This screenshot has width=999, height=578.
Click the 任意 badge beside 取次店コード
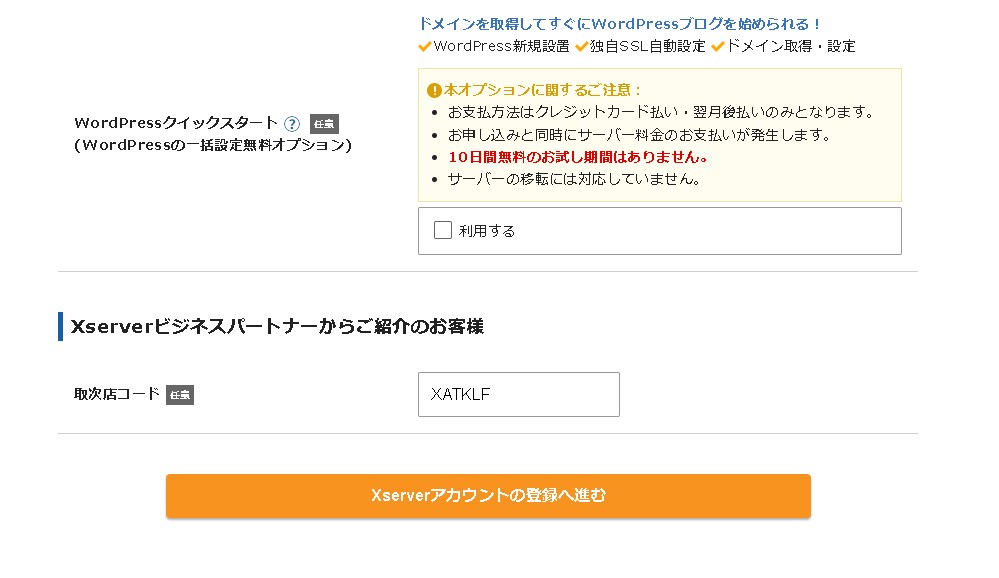[180, 395]
